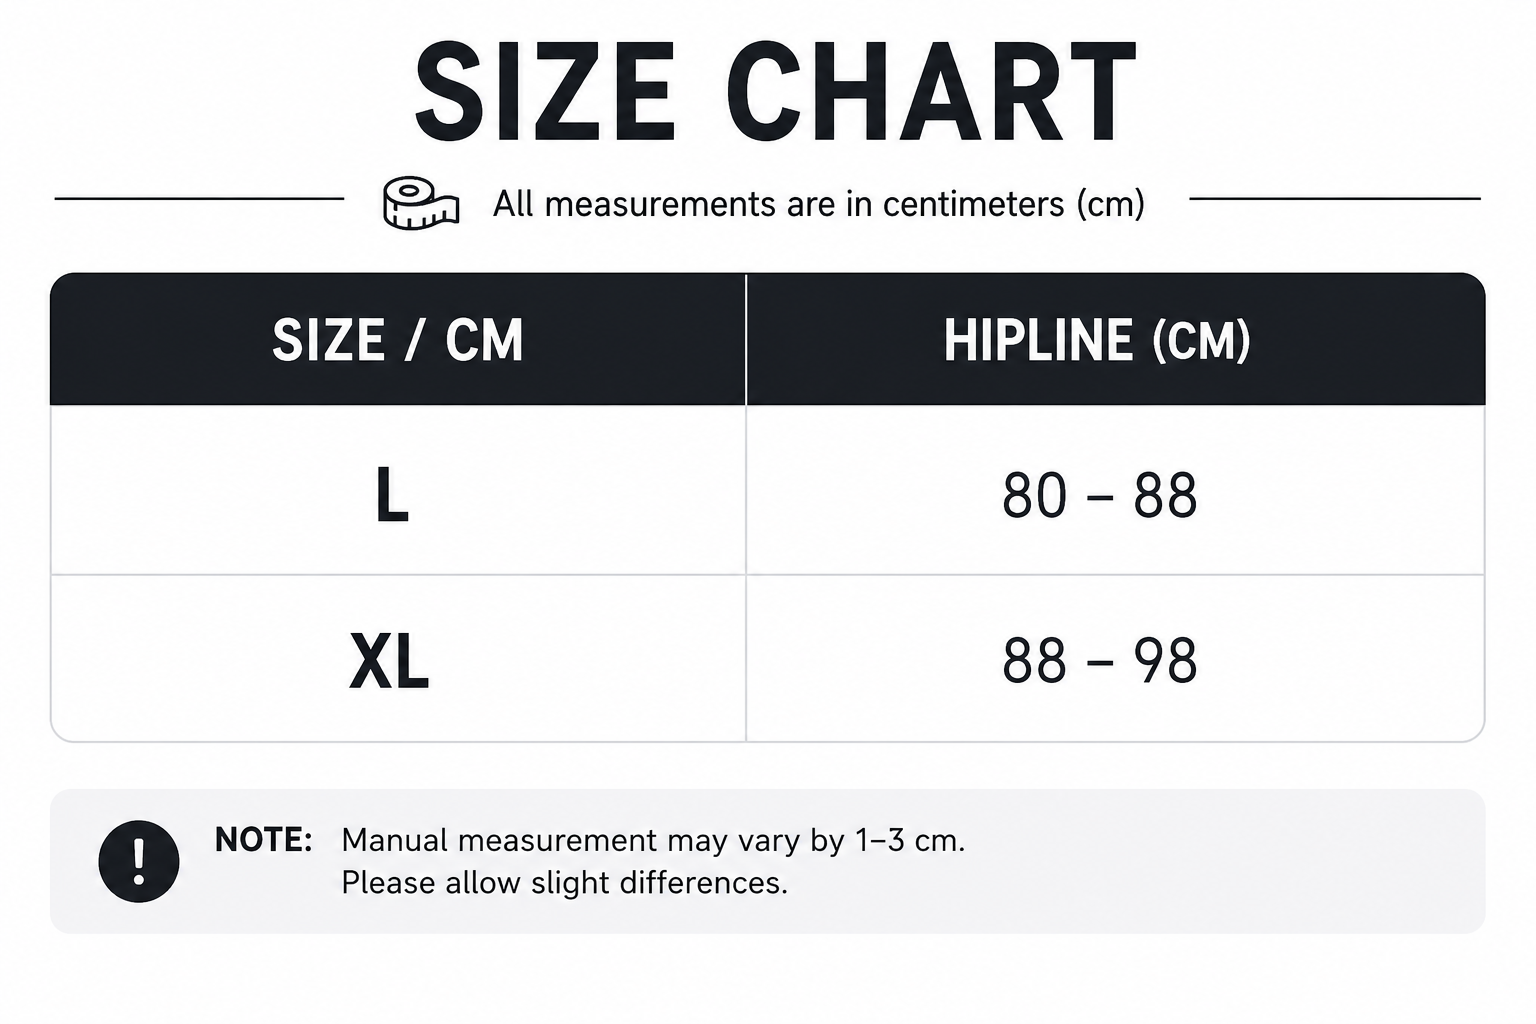Select the SIZE / CM column header
This screenshot has width=1536, height=1024.
(x=398, y=340)
